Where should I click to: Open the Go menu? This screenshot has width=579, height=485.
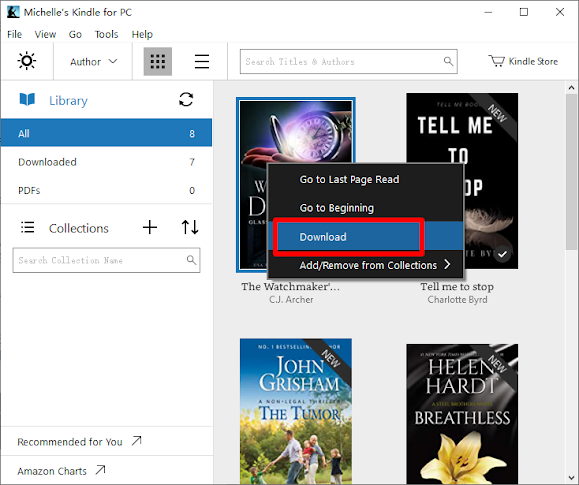tap(75, 34)
